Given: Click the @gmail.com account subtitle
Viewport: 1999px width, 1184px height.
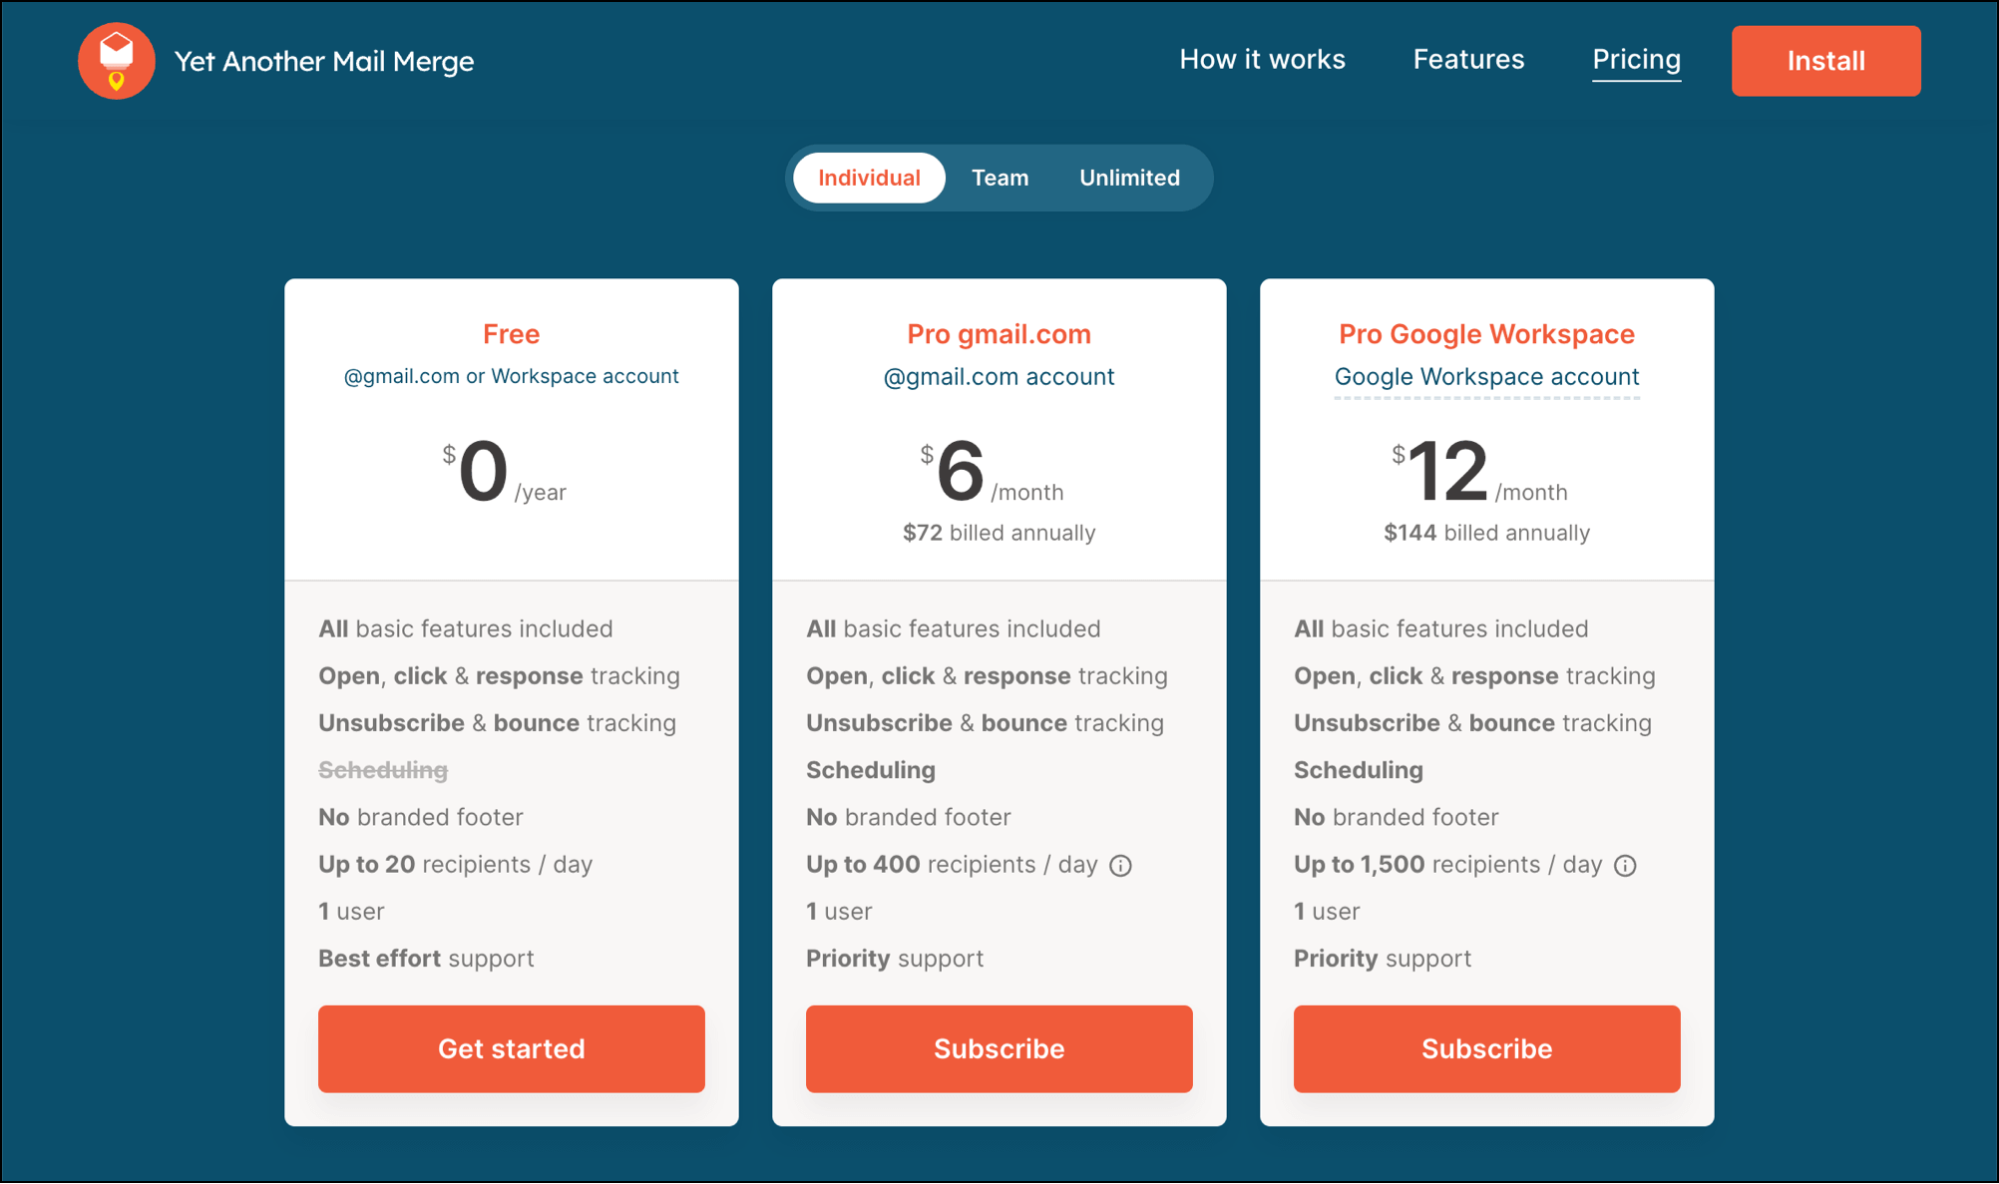Looking at the screenshot, I should click(x=999, y=377).
